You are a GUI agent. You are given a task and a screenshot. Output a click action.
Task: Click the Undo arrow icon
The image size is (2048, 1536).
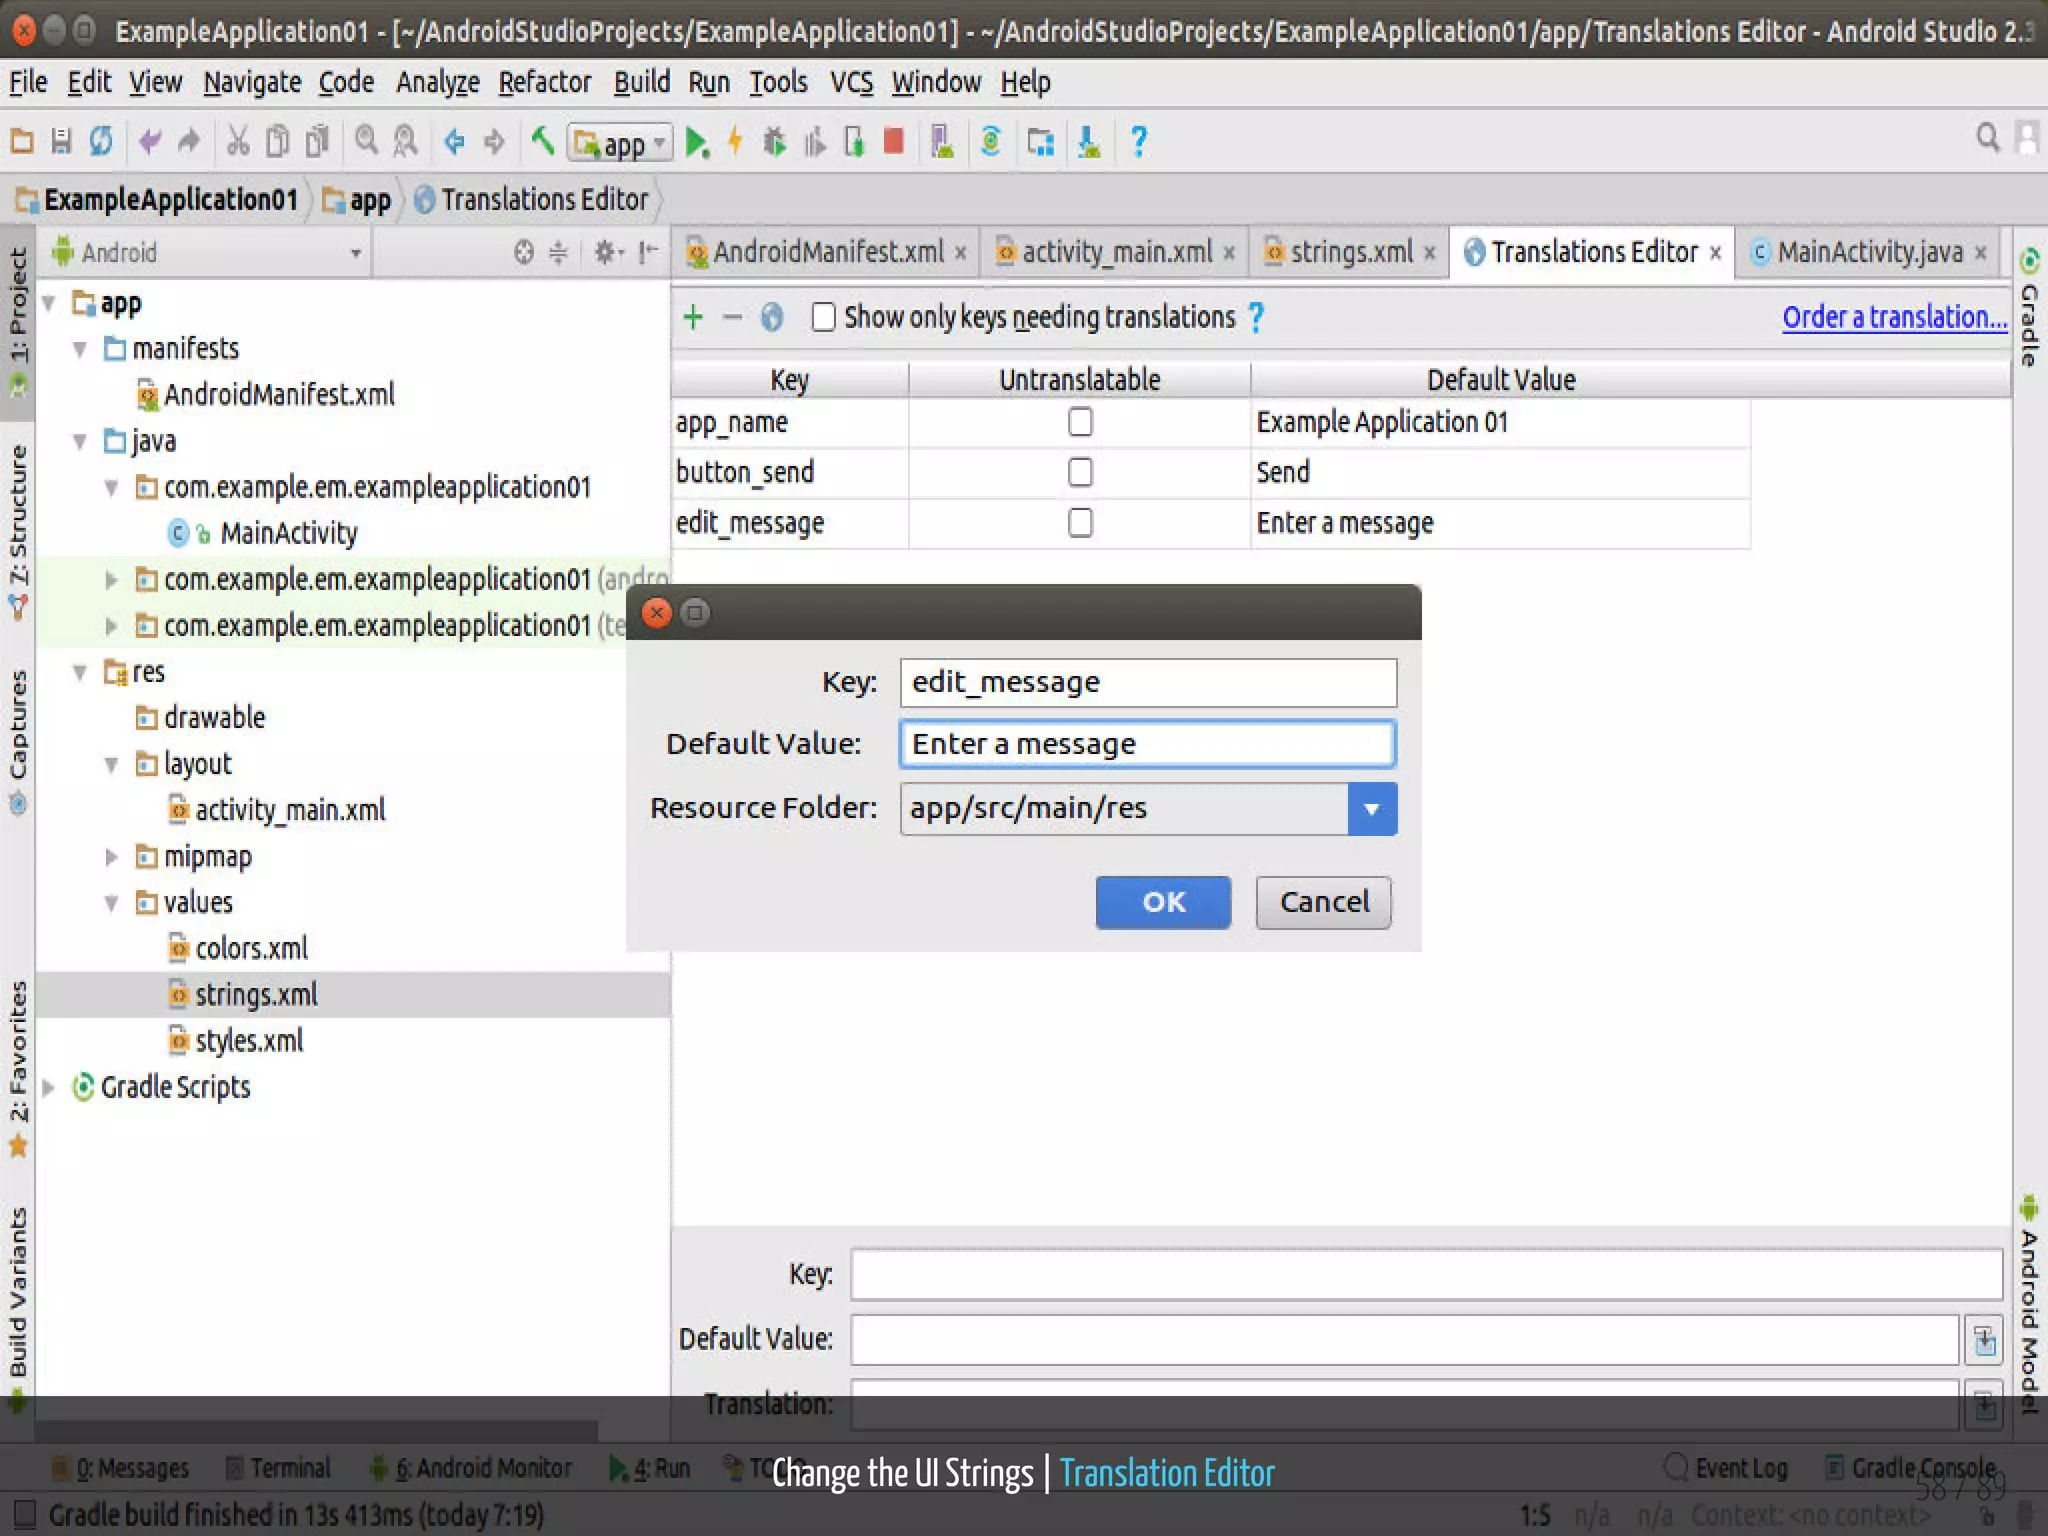[150, 142]
